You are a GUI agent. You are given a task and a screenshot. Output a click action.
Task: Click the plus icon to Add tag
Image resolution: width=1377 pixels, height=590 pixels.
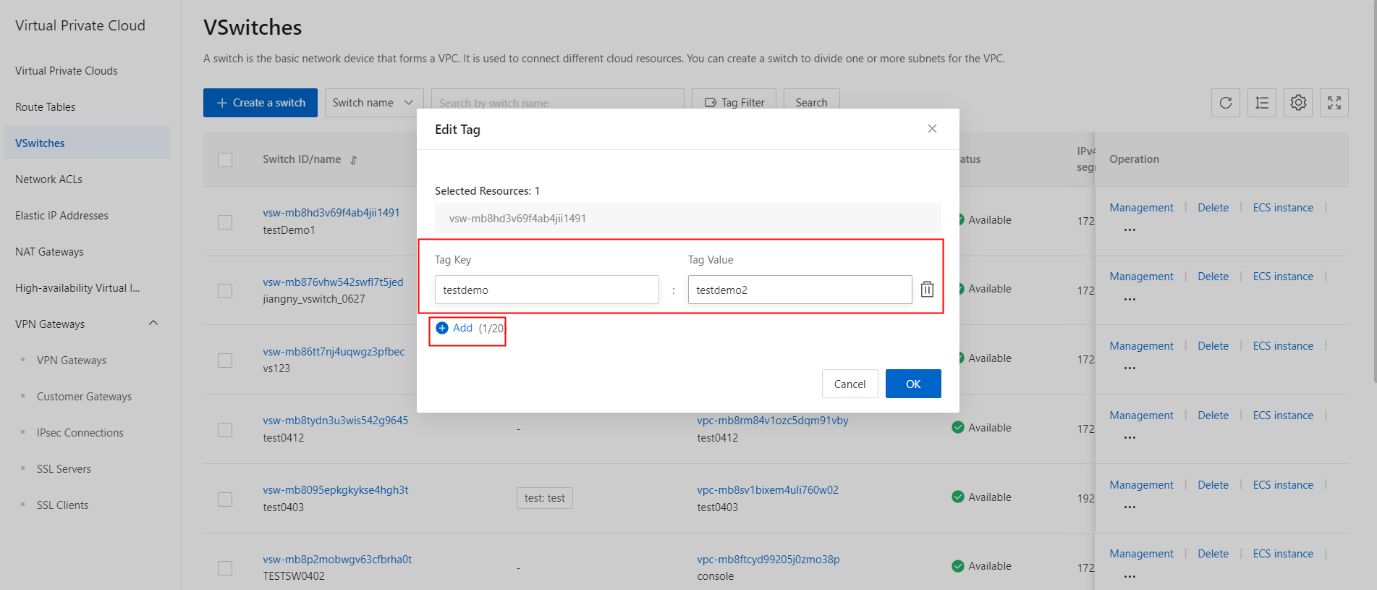(442, 328)
